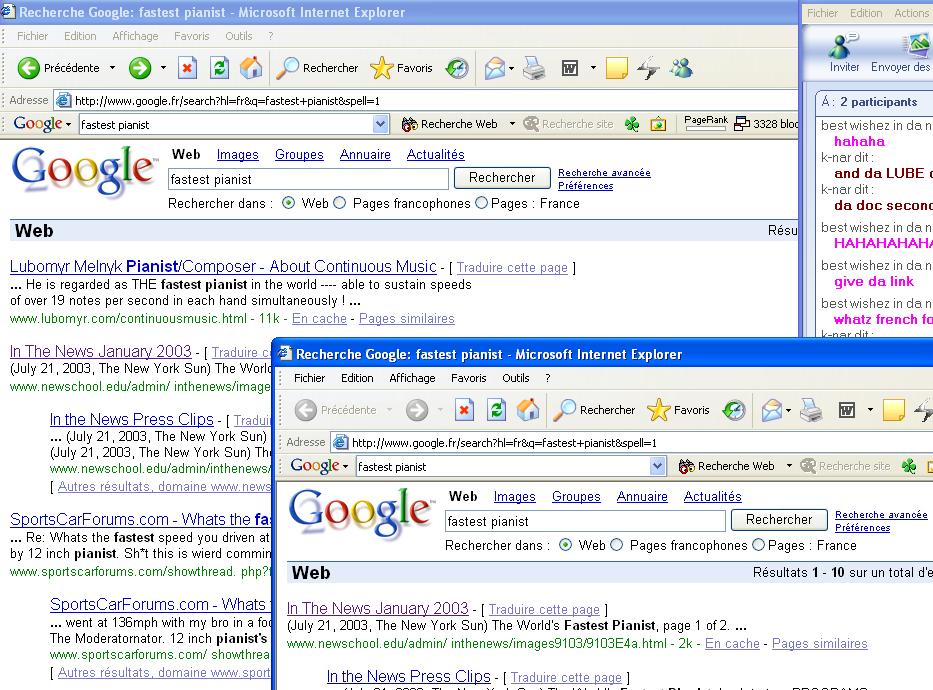Open Favoris star in the front IE window
The height and width of the screenshot is (690, 933).
pyautogui.click(x=678, y=410)
